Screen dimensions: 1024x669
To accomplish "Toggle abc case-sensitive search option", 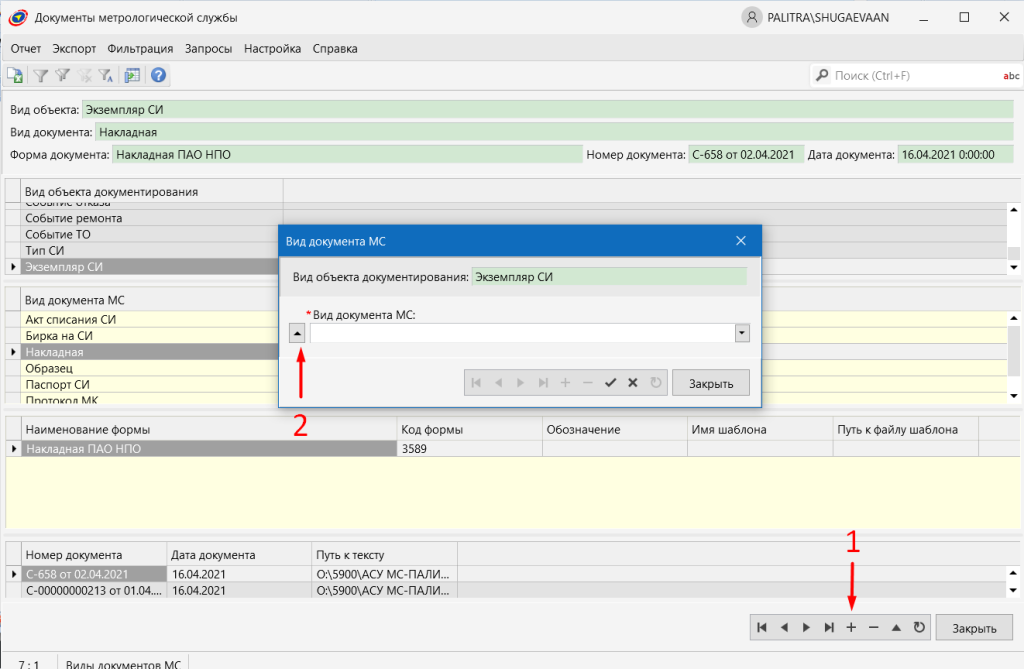I will coord(1011,76).
